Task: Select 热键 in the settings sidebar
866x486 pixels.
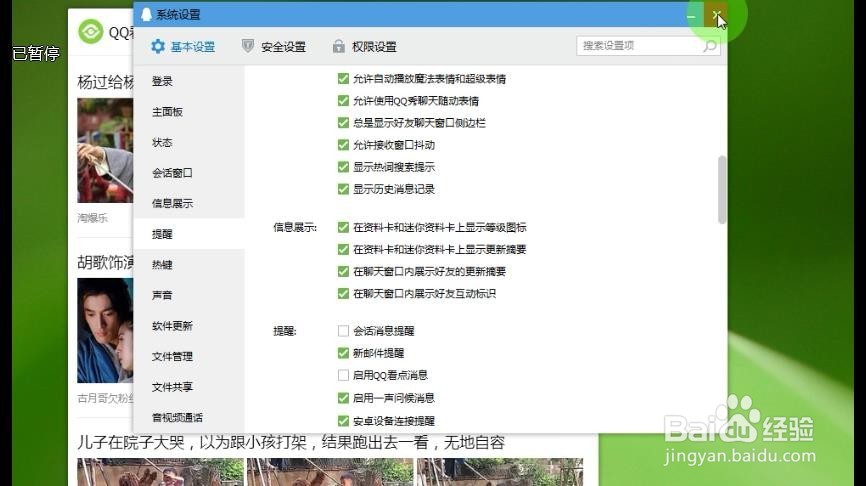Action: coord(189,265)
